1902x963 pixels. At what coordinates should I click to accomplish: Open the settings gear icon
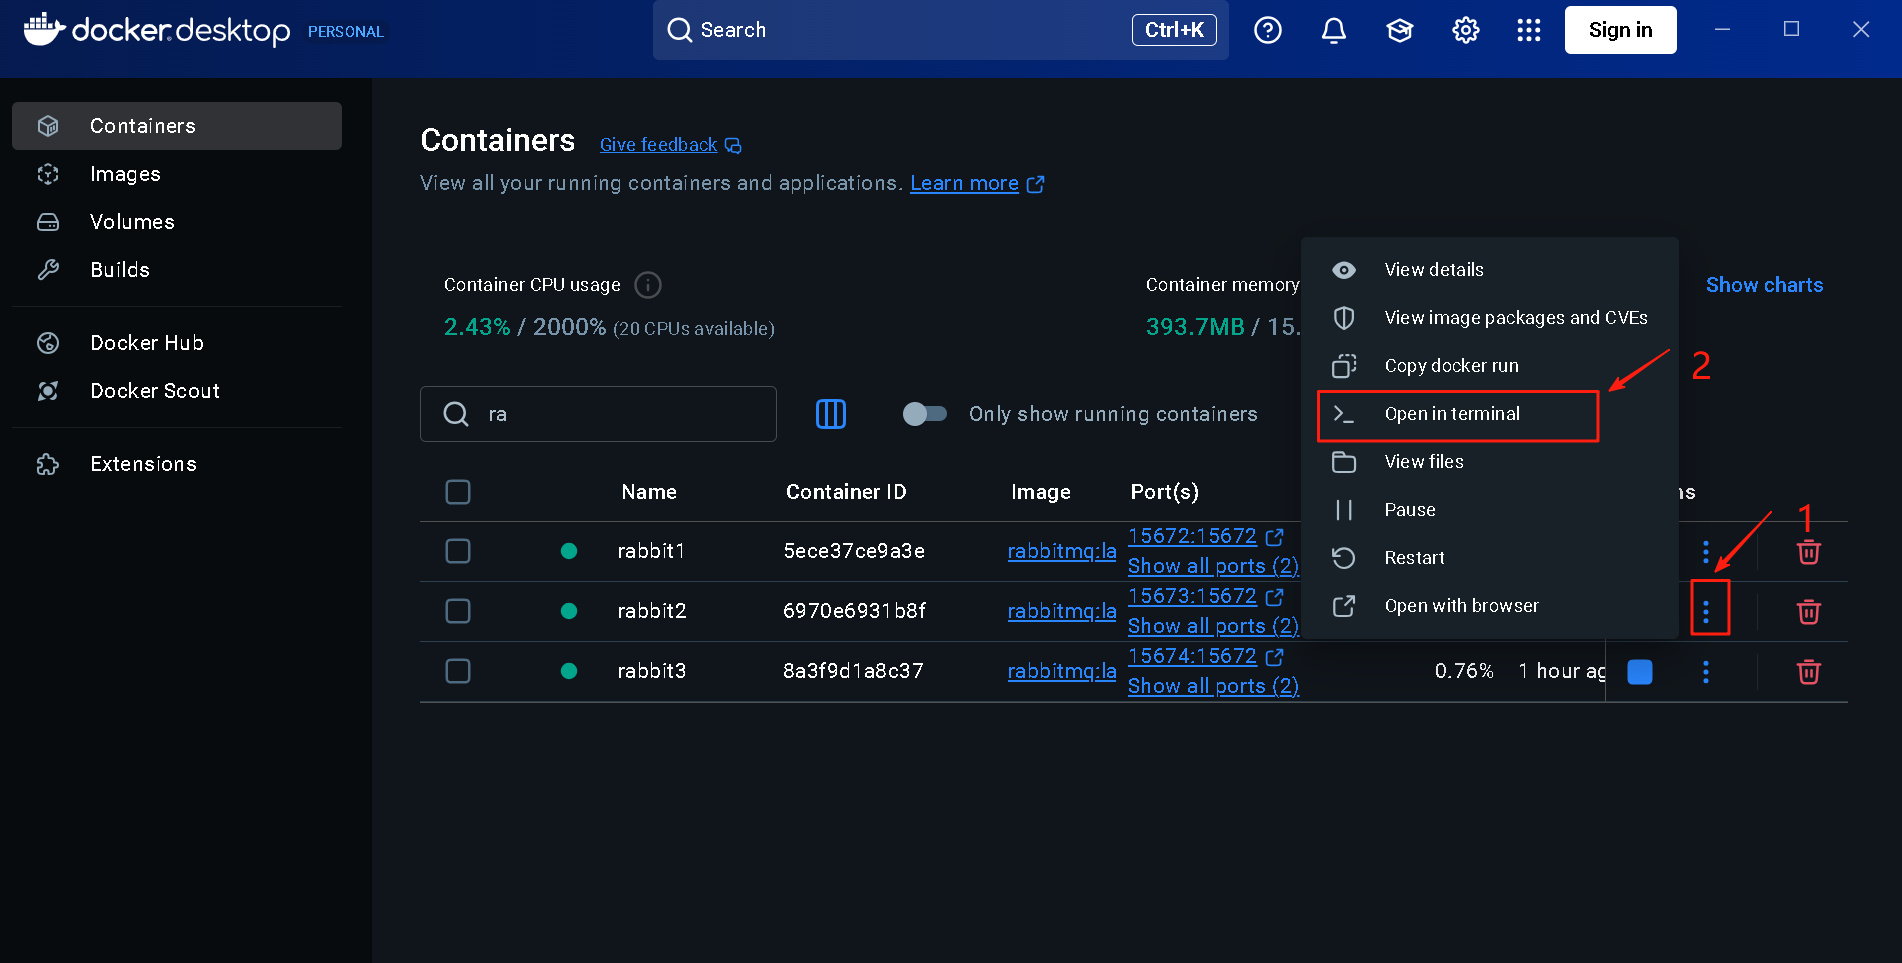pyautogui.click(x=1465, y=30)
